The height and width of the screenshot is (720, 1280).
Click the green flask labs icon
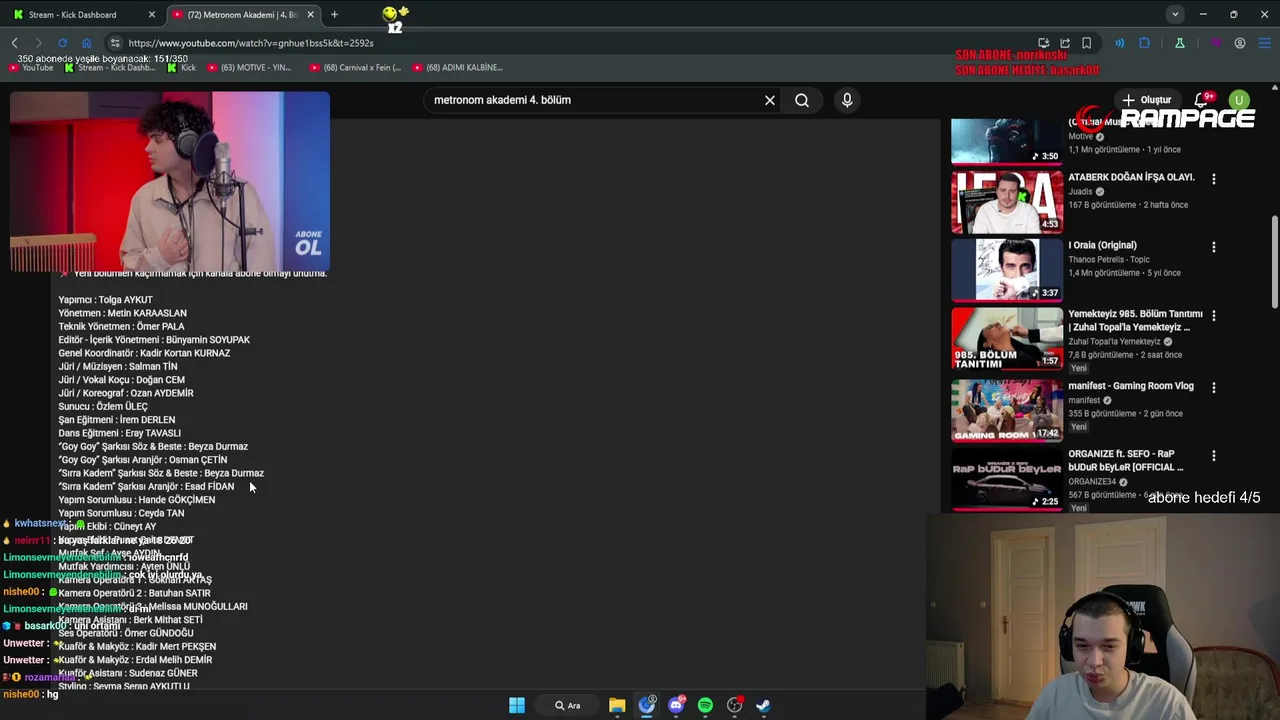pyautogui.click(x=1180, y=43)
